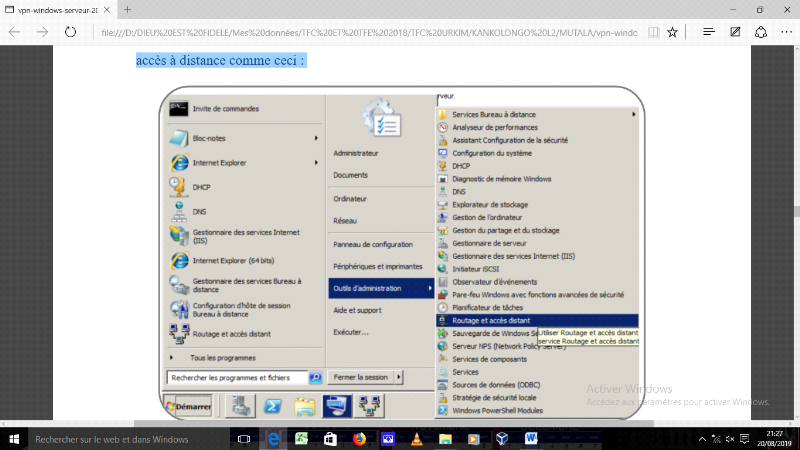Viewport: 800px width, 450px height.
Task: Show hidden tray icons chevron
Action: coord(702,439)
